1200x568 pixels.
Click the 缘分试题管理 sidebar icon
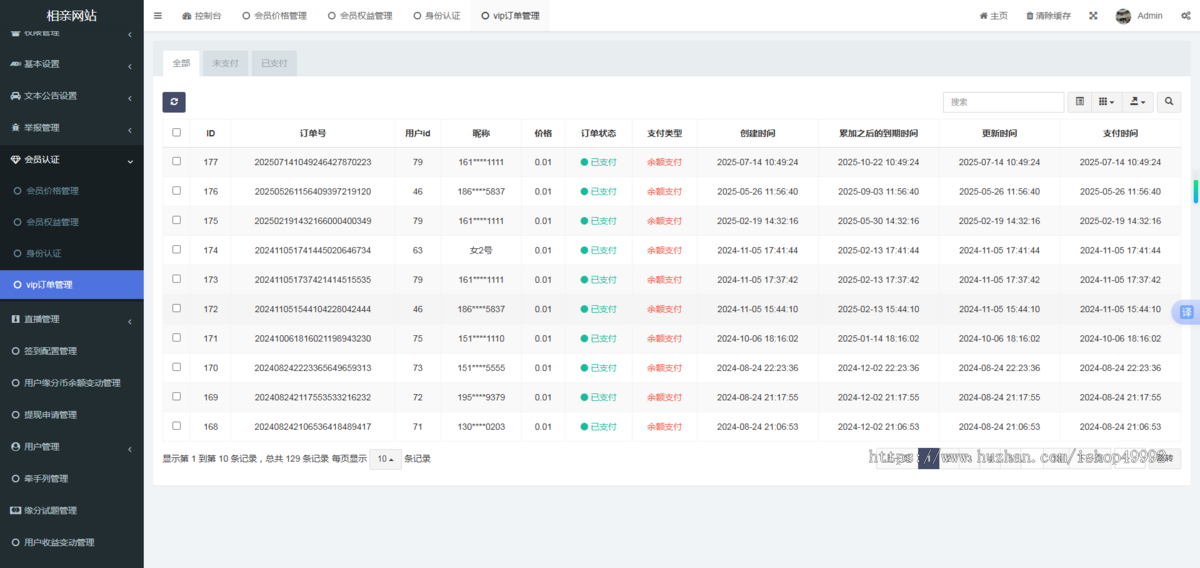coord(15,510)
